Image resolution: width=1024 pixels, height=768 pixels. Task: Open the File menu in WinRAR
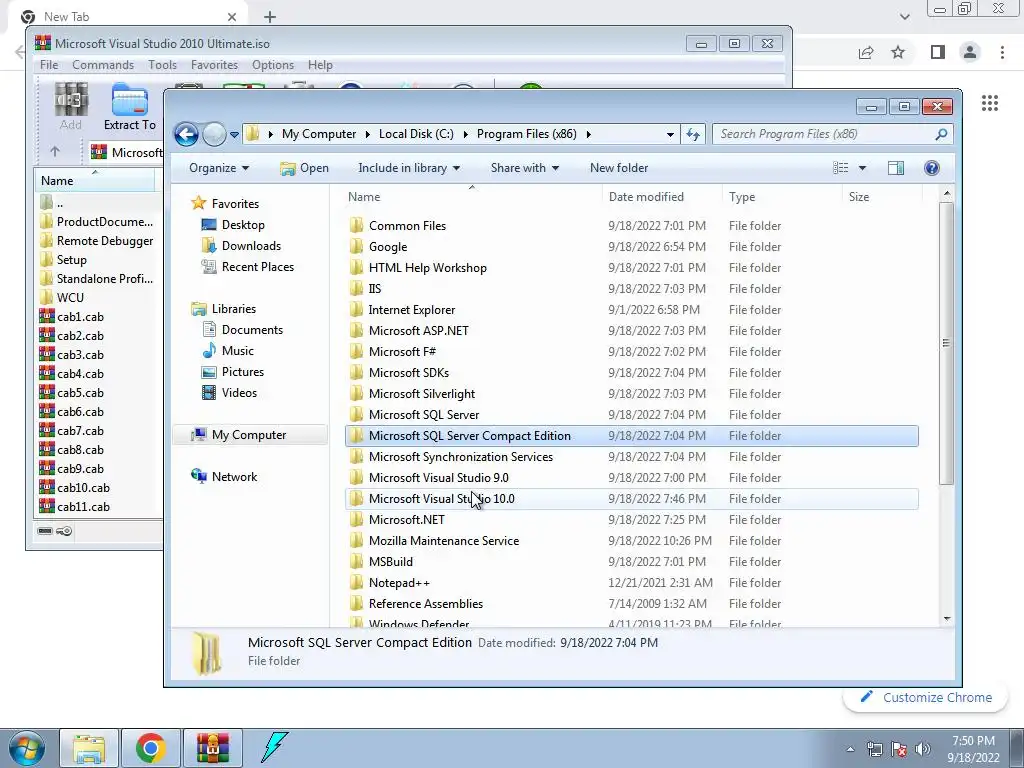[49, 65]
